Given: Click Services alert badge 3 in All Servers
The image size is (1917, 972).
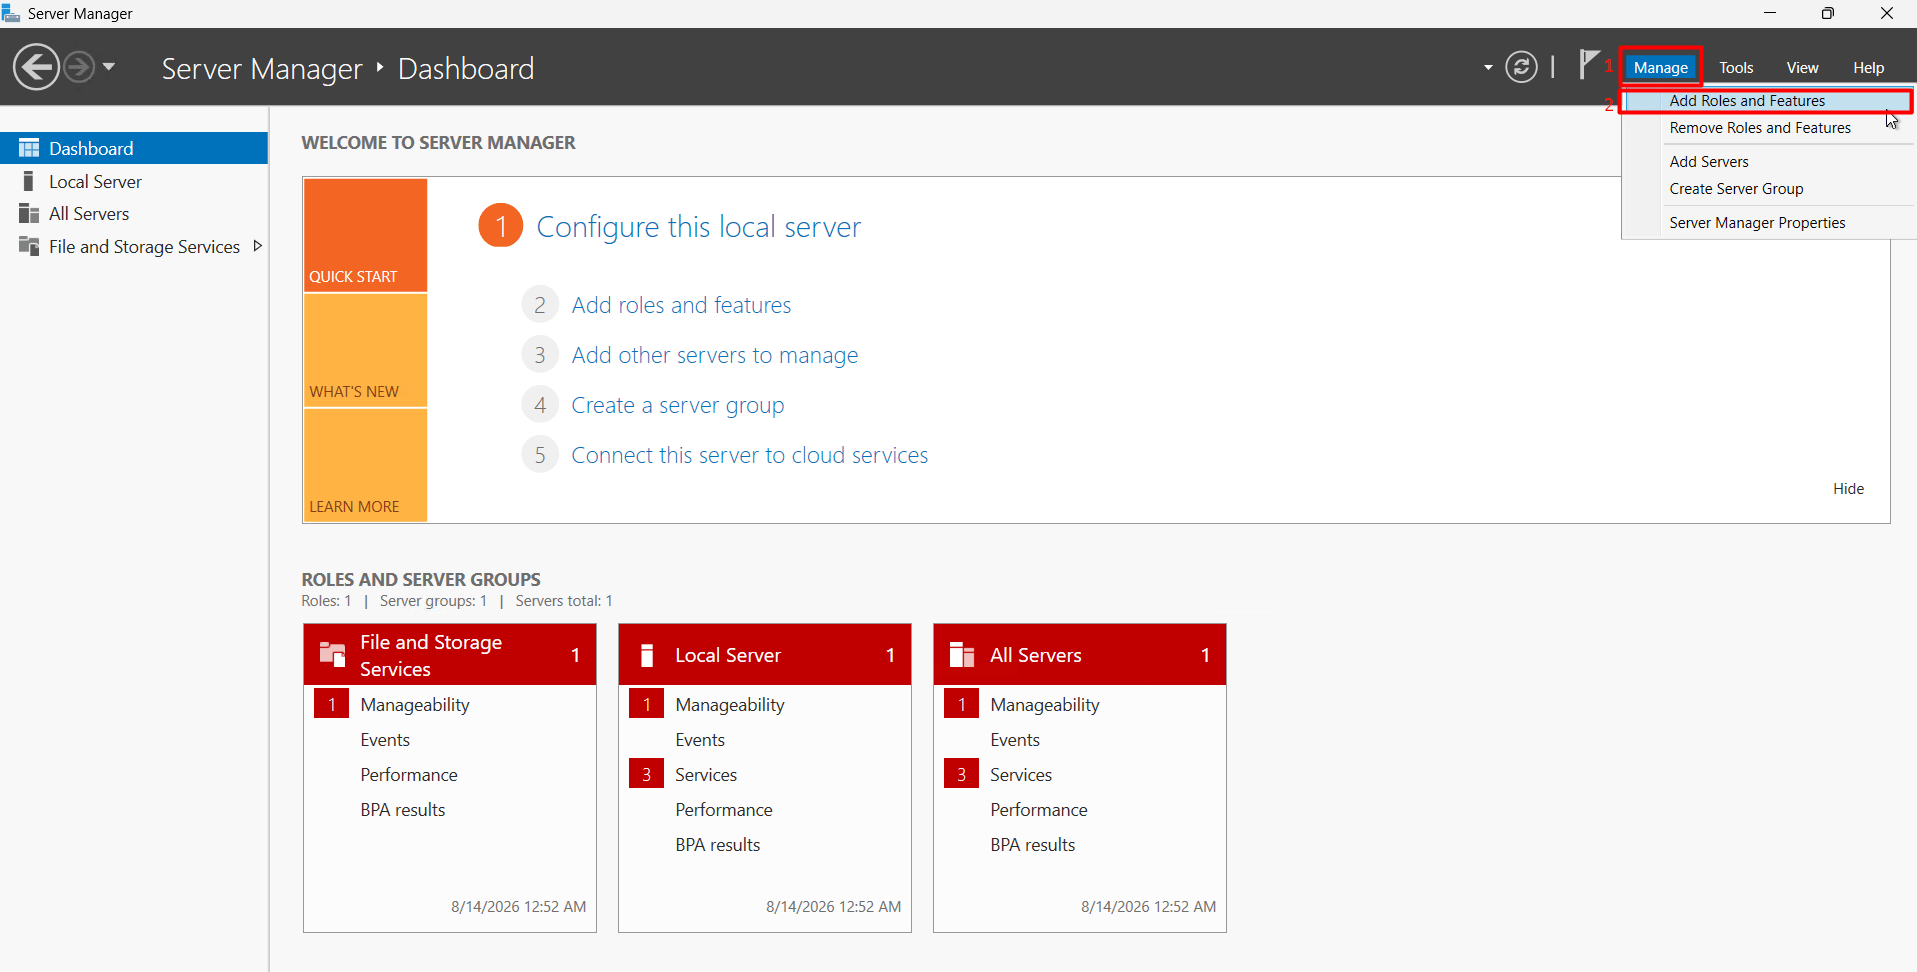Looking at the screenshot, I should pyautogui.click(x=961, y=774).
